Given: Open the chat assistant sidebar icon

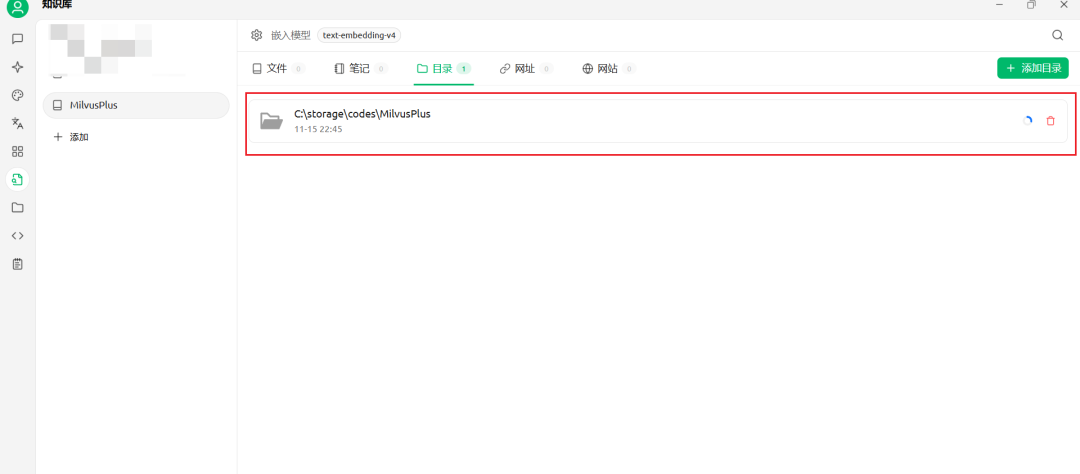Looking at the screenshot, I should pyautogui.click(x=18, y=39).
